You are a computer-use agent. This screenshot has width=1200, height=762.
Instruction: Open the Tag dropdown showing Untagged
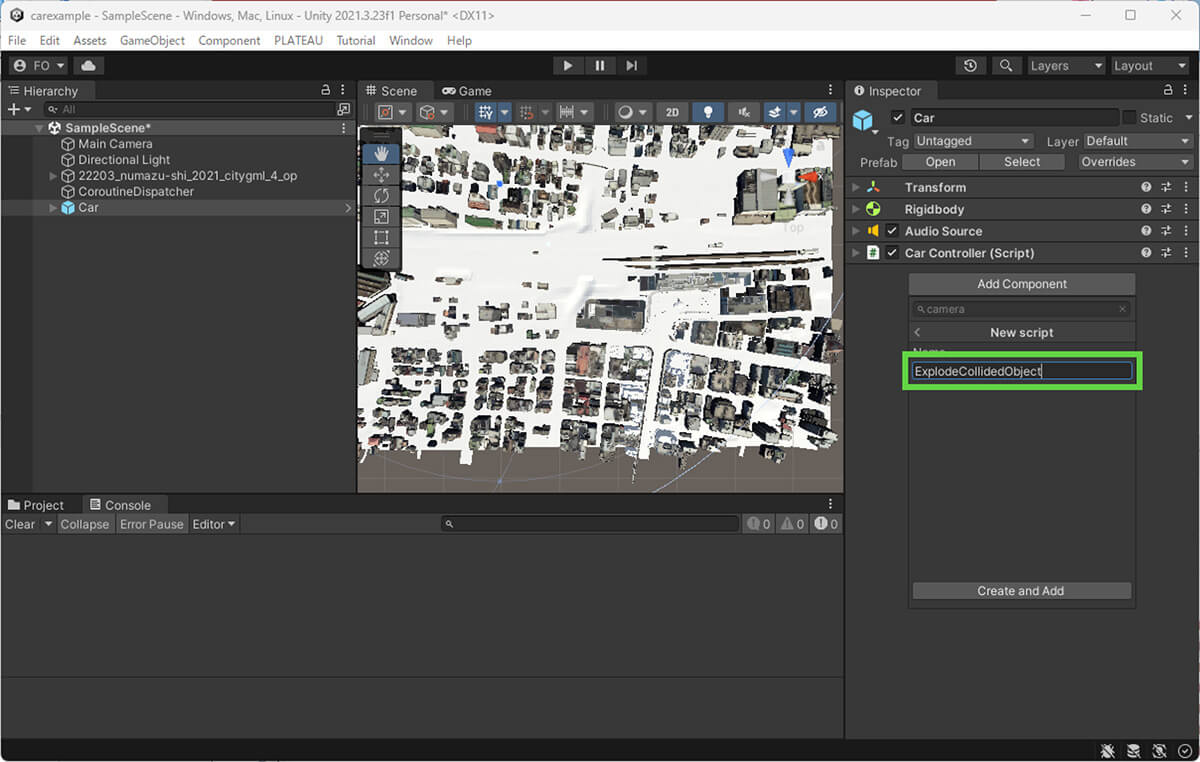(x=973, y=141)
